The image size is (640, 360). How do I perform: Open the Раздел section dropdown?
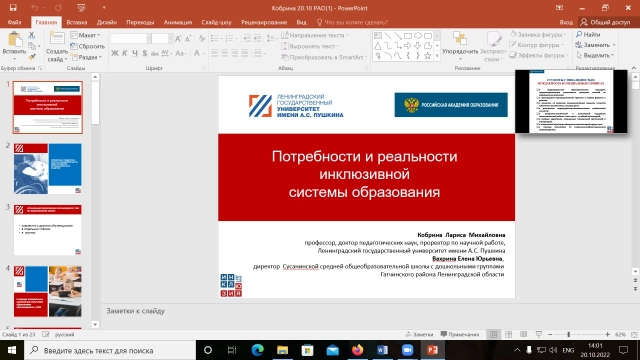click(86, 57)
